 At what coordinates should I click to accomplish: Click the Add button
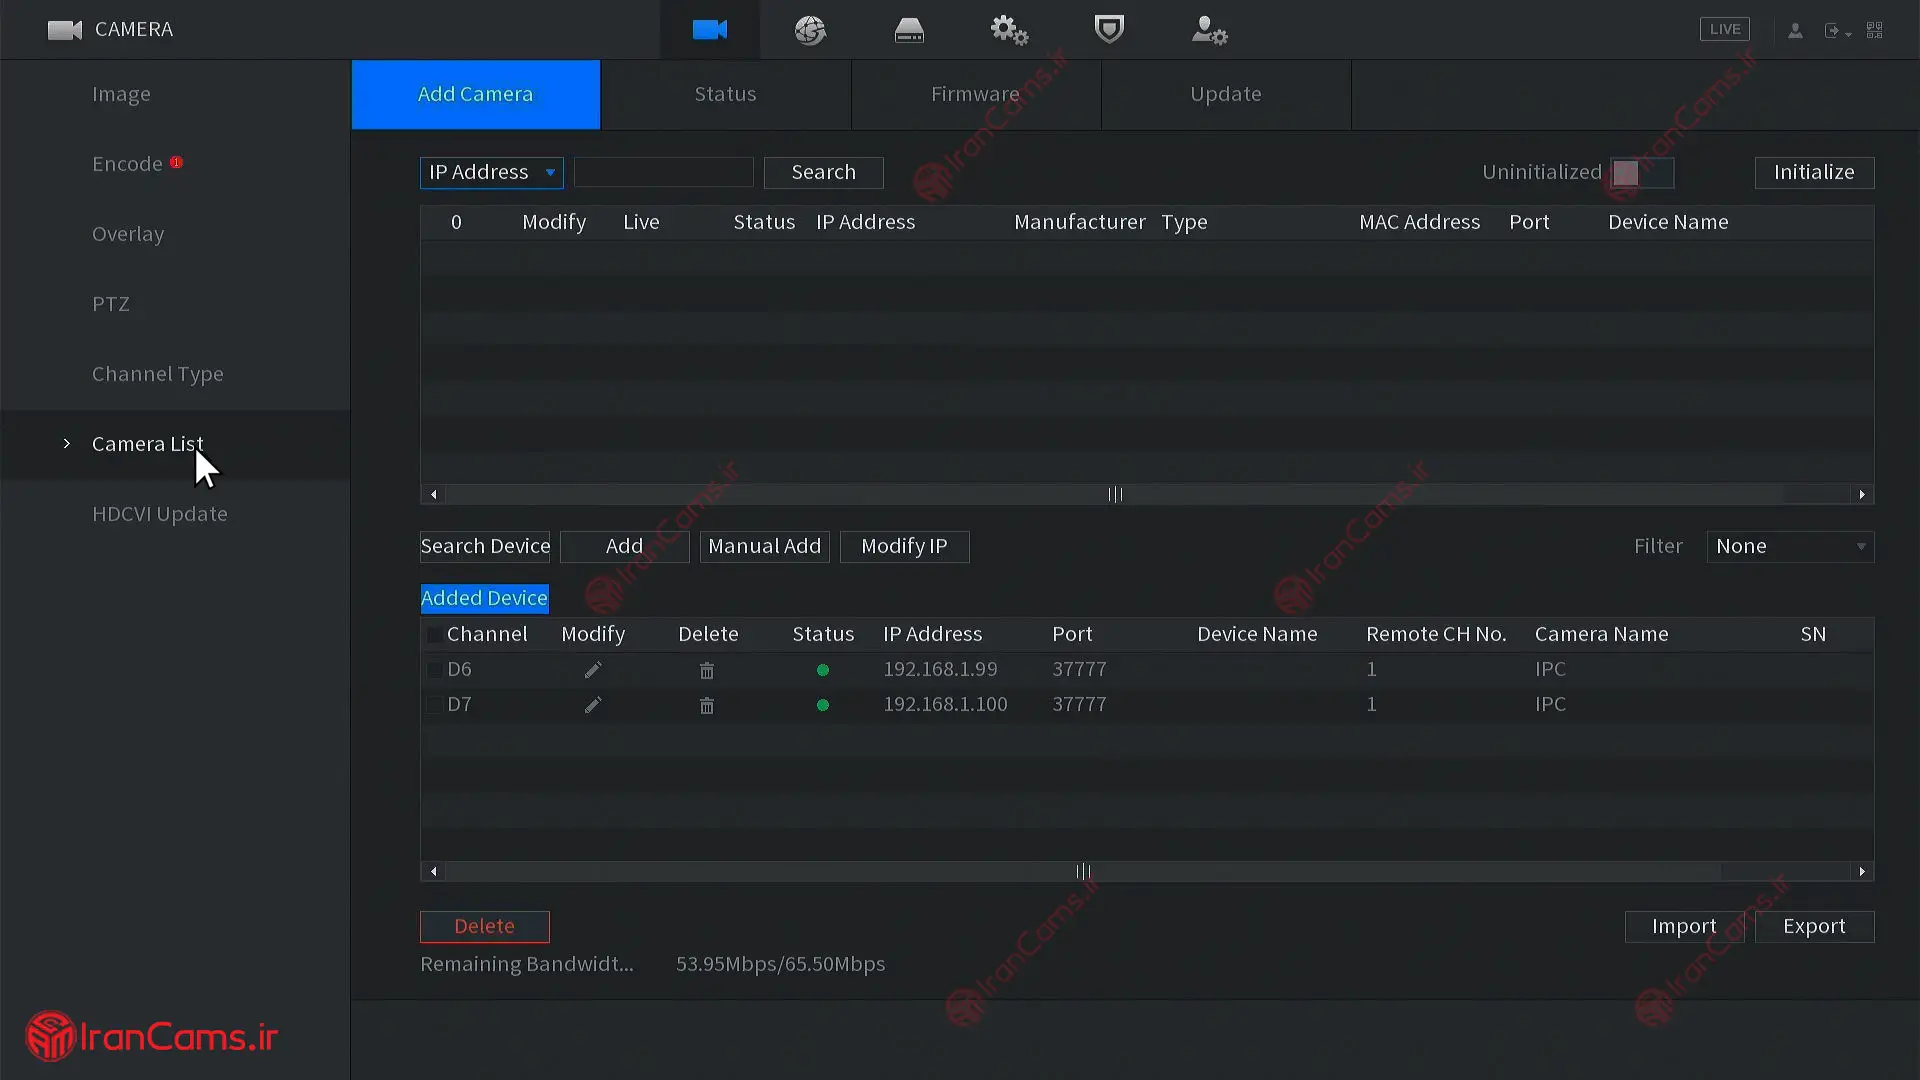click(625, 546)
